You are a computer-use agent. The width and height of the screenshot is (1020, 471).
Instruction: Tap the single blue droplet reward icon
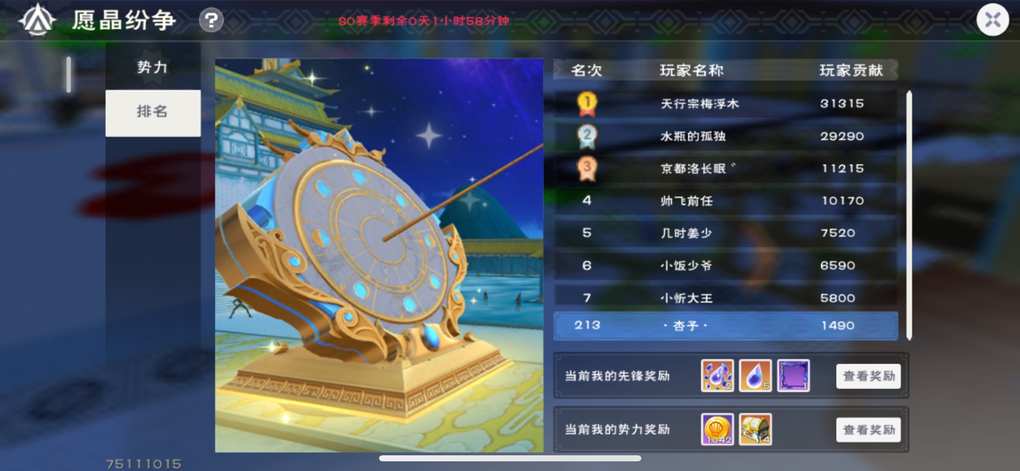(x=755, y=375)
